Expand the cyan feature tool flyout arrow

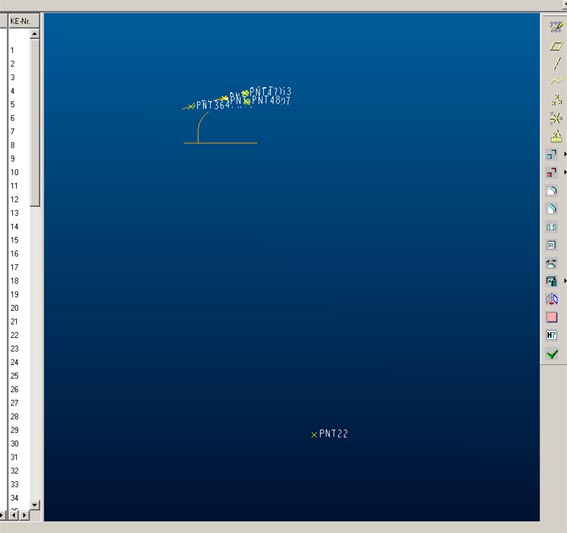coord(565,154)
